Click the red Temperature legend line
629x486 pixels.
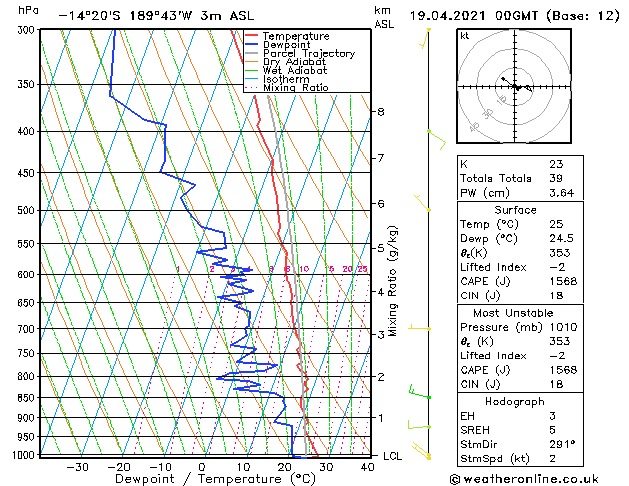click(x=251, y=36)
